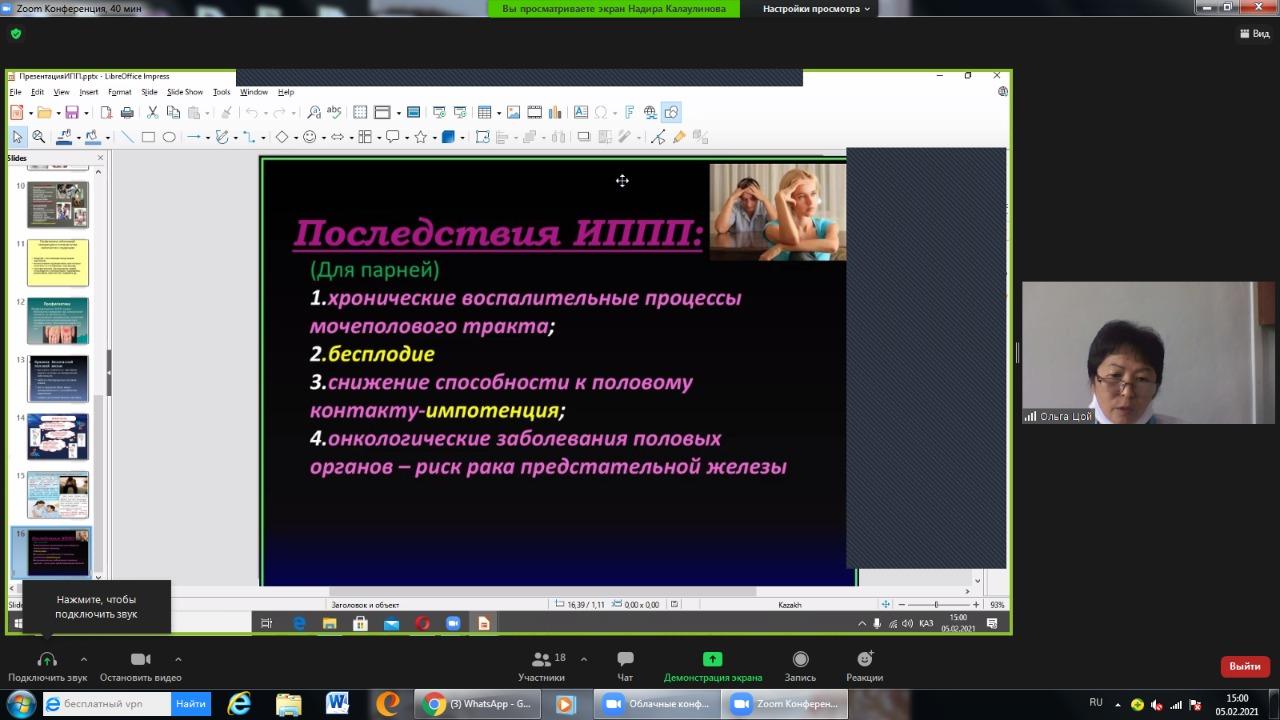Viewport: 1280px width, 720px height.
Task: Open the Zoom Chat panel
Action: (x=625, y=660)
